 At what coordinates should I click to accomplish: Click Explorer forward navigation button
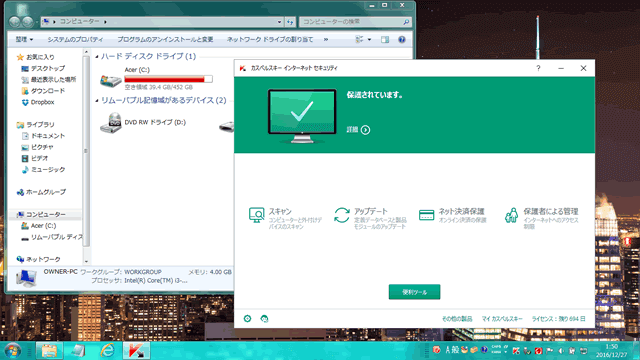coord(28,22)
